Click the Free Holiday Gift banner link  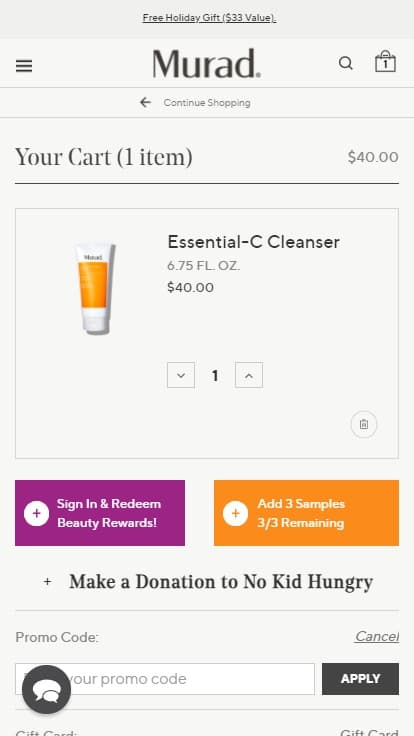[x=209, y=18]
